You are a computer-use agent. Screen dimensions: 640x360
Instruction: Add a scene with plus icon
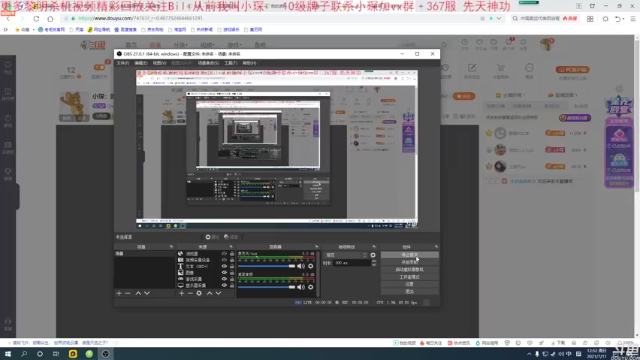click(119, 293)
